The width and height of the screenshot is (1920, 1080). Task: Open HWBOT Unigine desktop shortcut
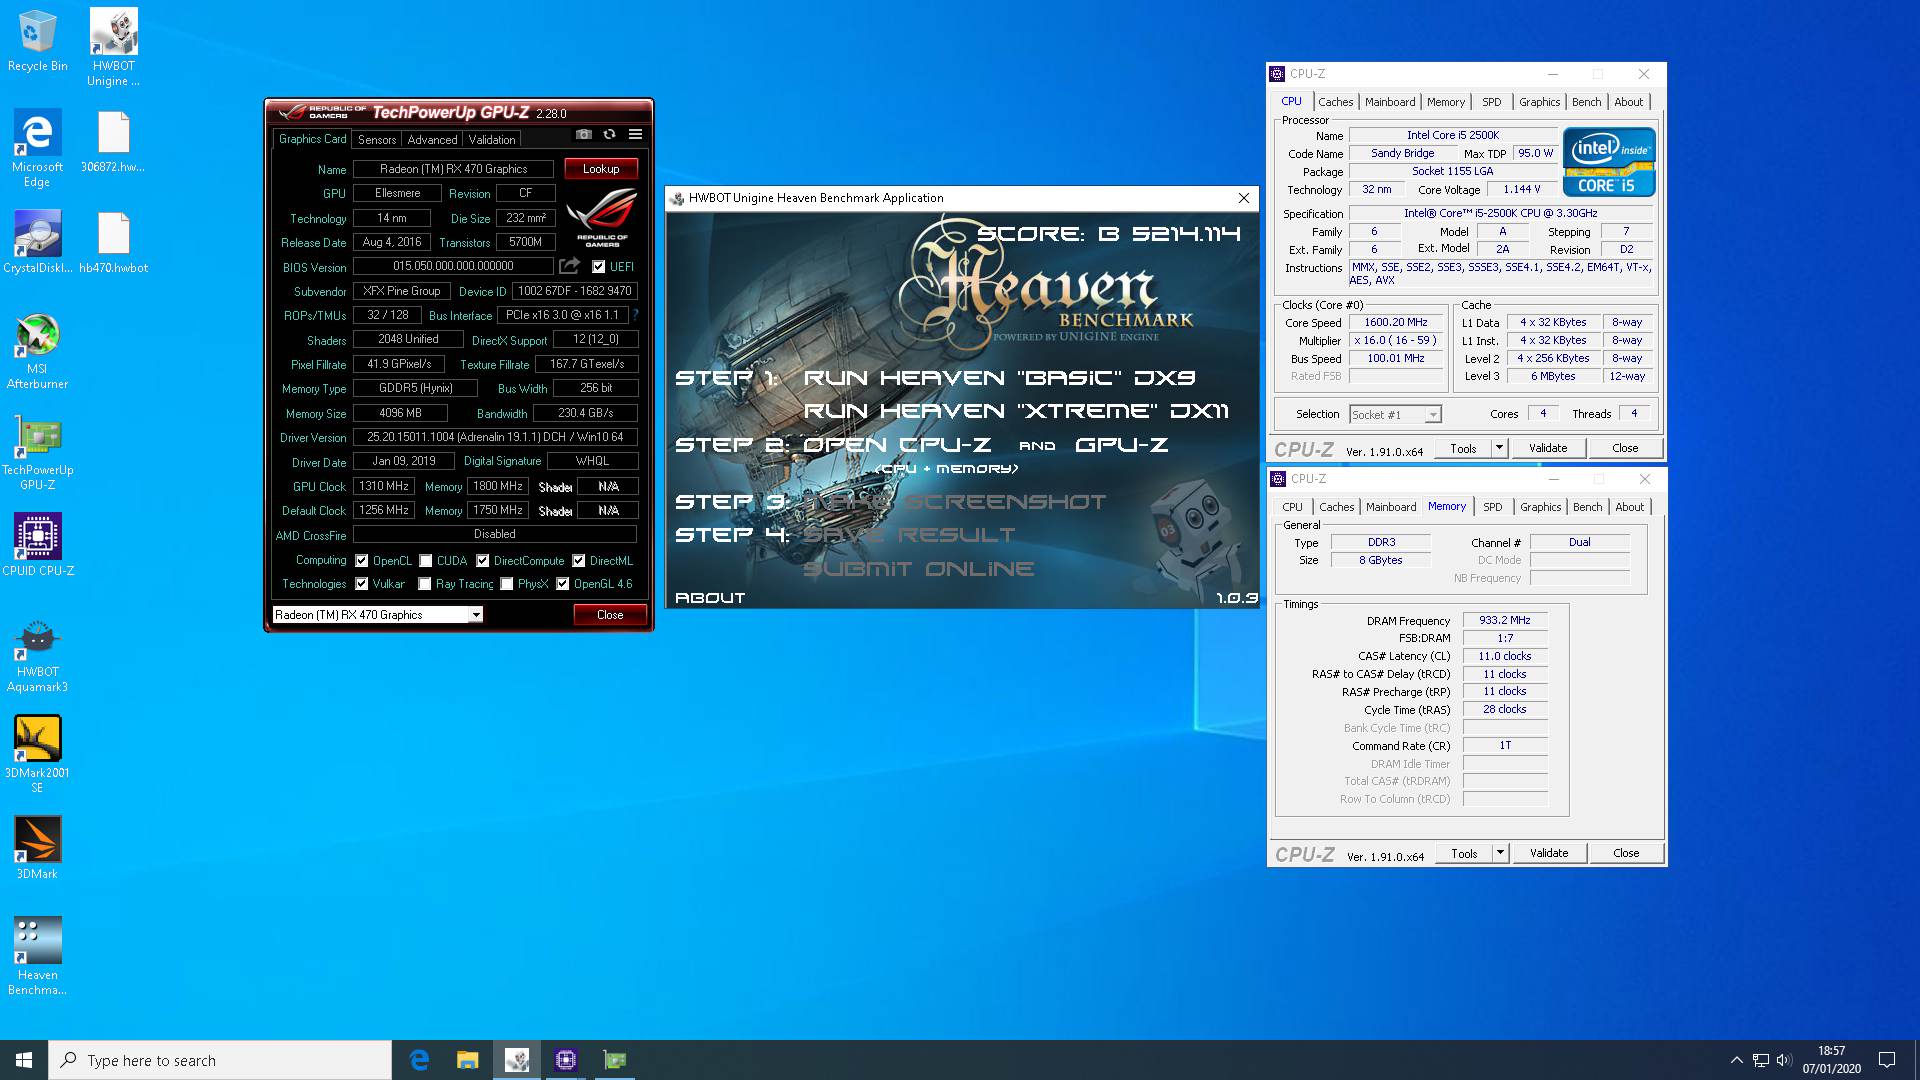point(113,48)
